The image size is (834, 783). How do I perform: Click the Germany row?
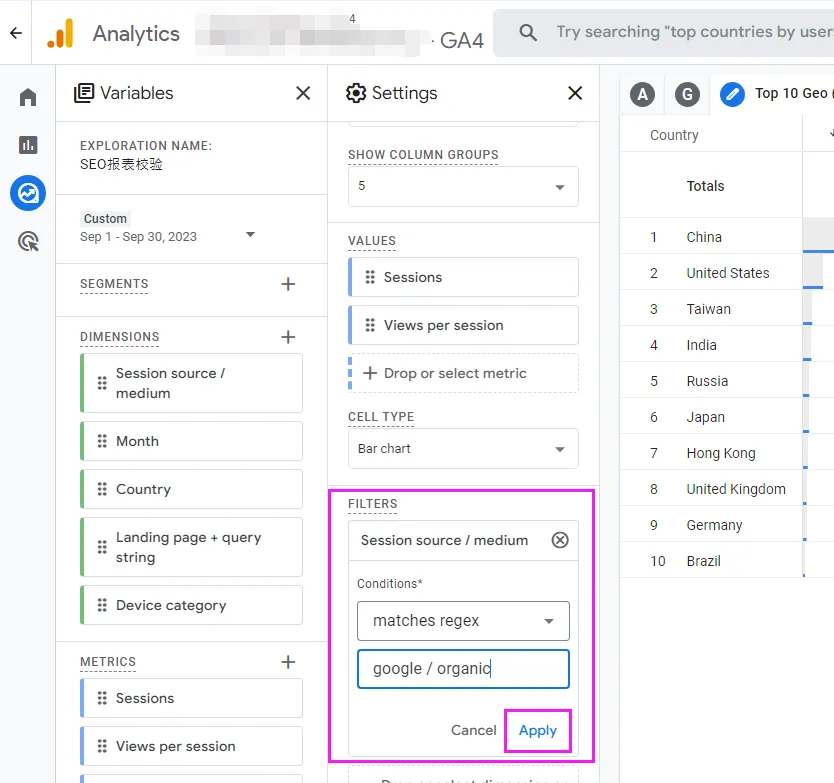pyautogui.click(x=727, y=525)
